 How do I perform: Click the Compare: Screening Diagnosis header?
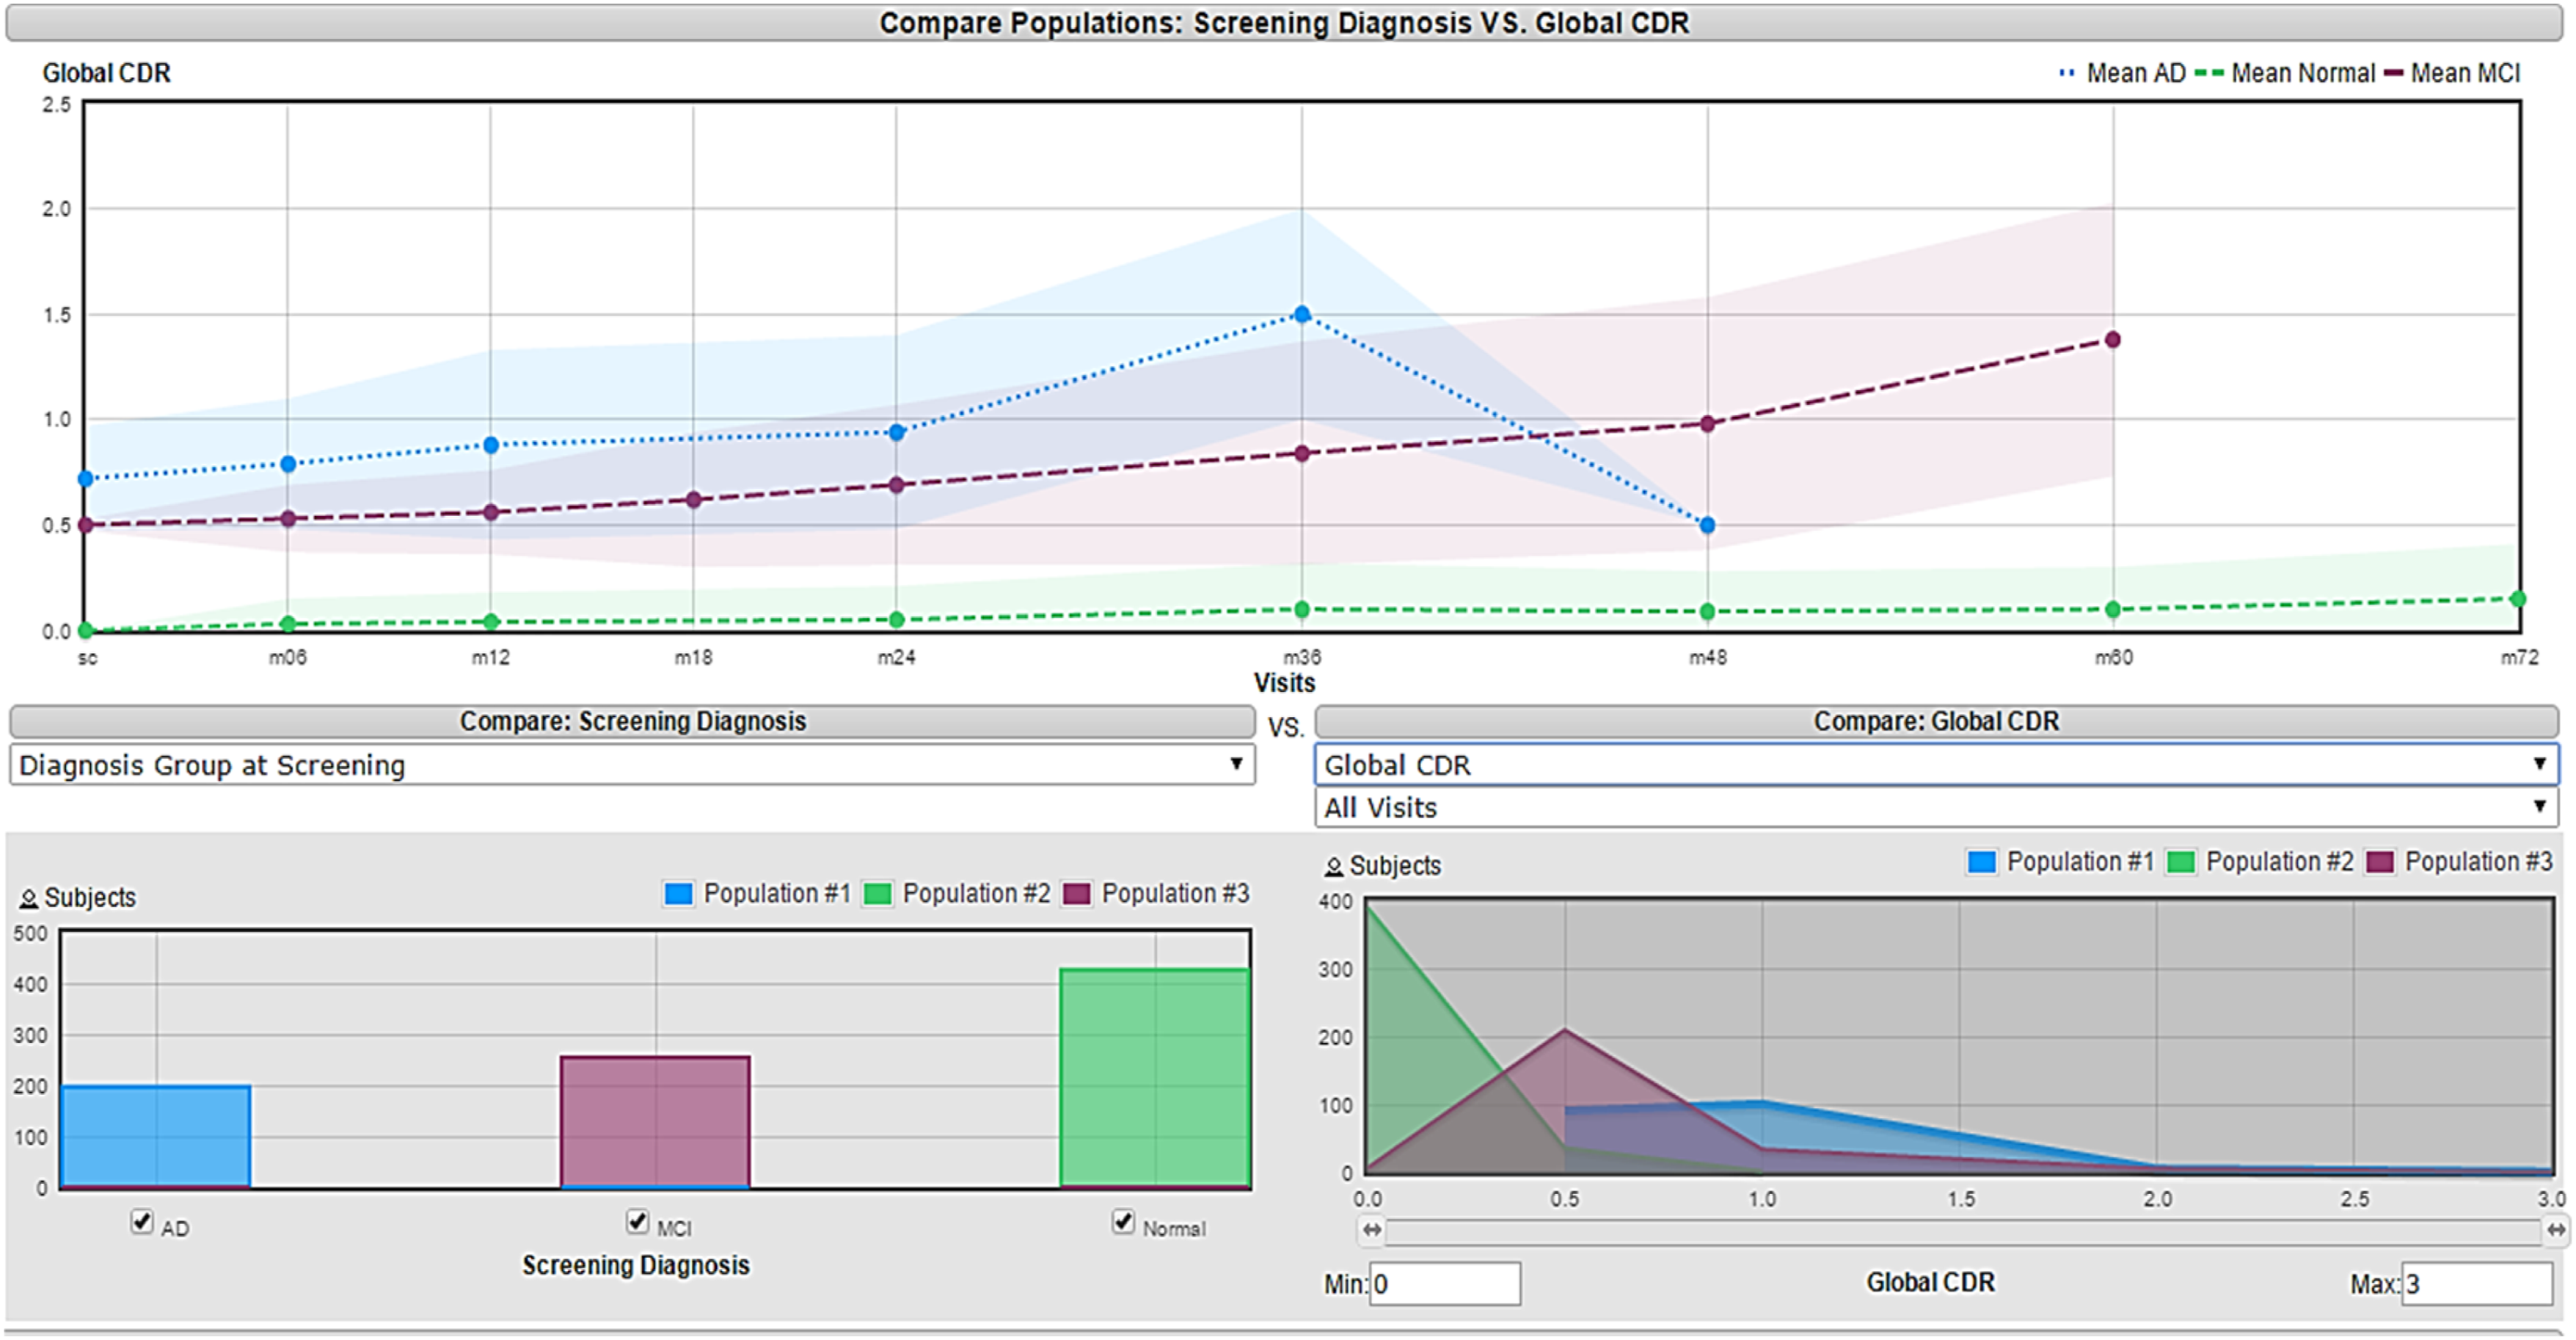(x=632, y=721)
